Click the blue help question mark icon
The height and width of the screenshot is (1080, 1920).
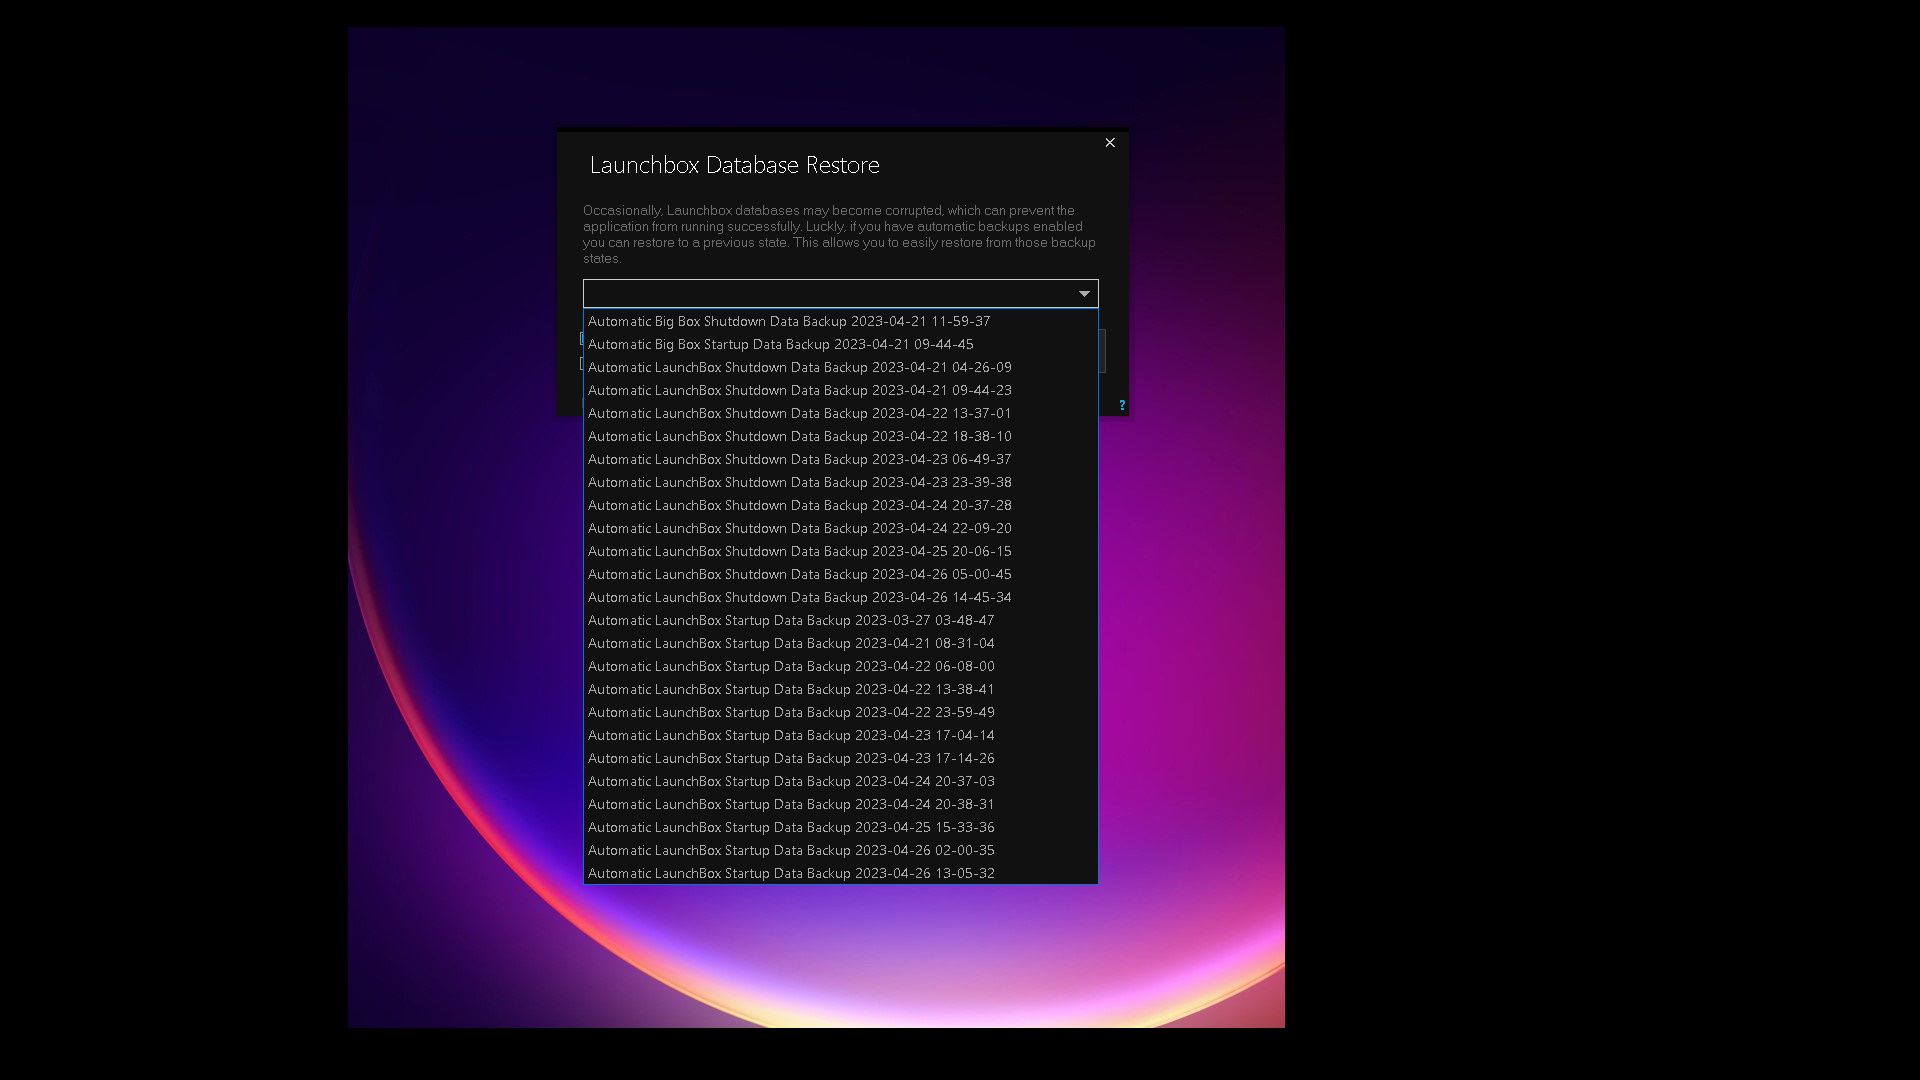pos(1122,405)
